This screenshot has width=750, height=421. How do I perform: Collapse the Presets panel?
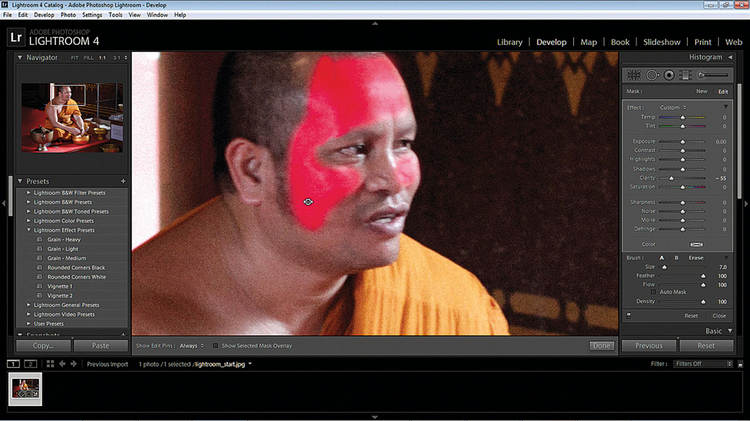pyautogui.click(x=20, y=181)
